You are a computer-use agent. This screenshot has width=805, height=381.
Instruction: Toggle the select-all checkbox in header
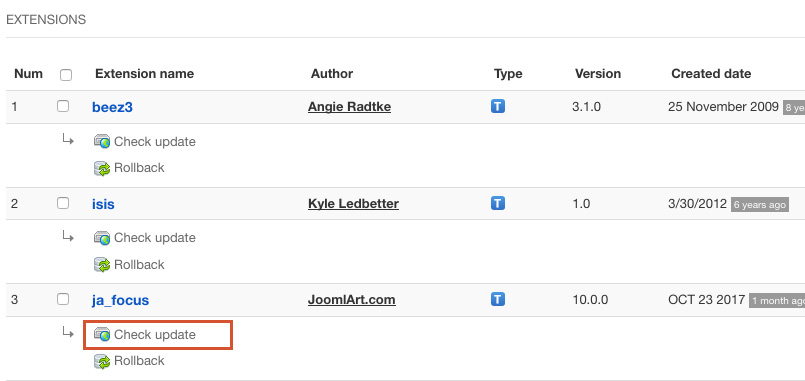pyautogui.click(x=66, y=75)
